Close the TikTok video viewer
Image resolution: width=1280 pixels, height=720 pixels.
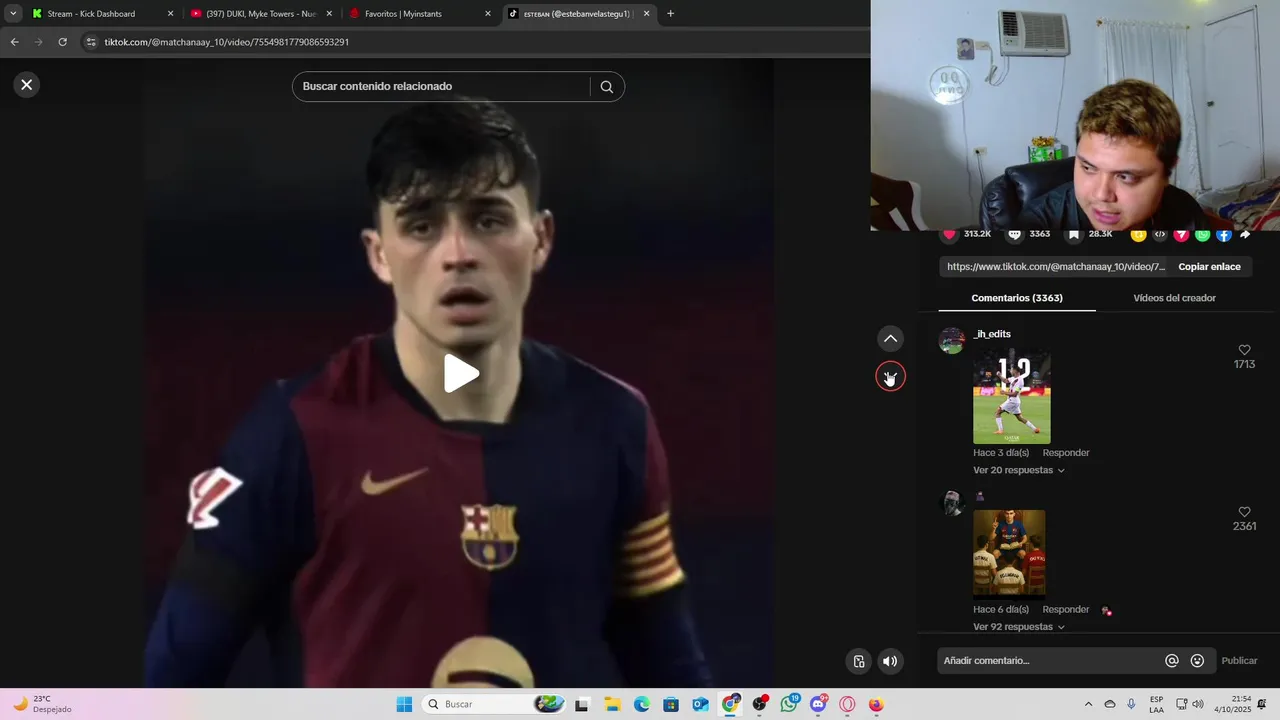coord(27,85)
